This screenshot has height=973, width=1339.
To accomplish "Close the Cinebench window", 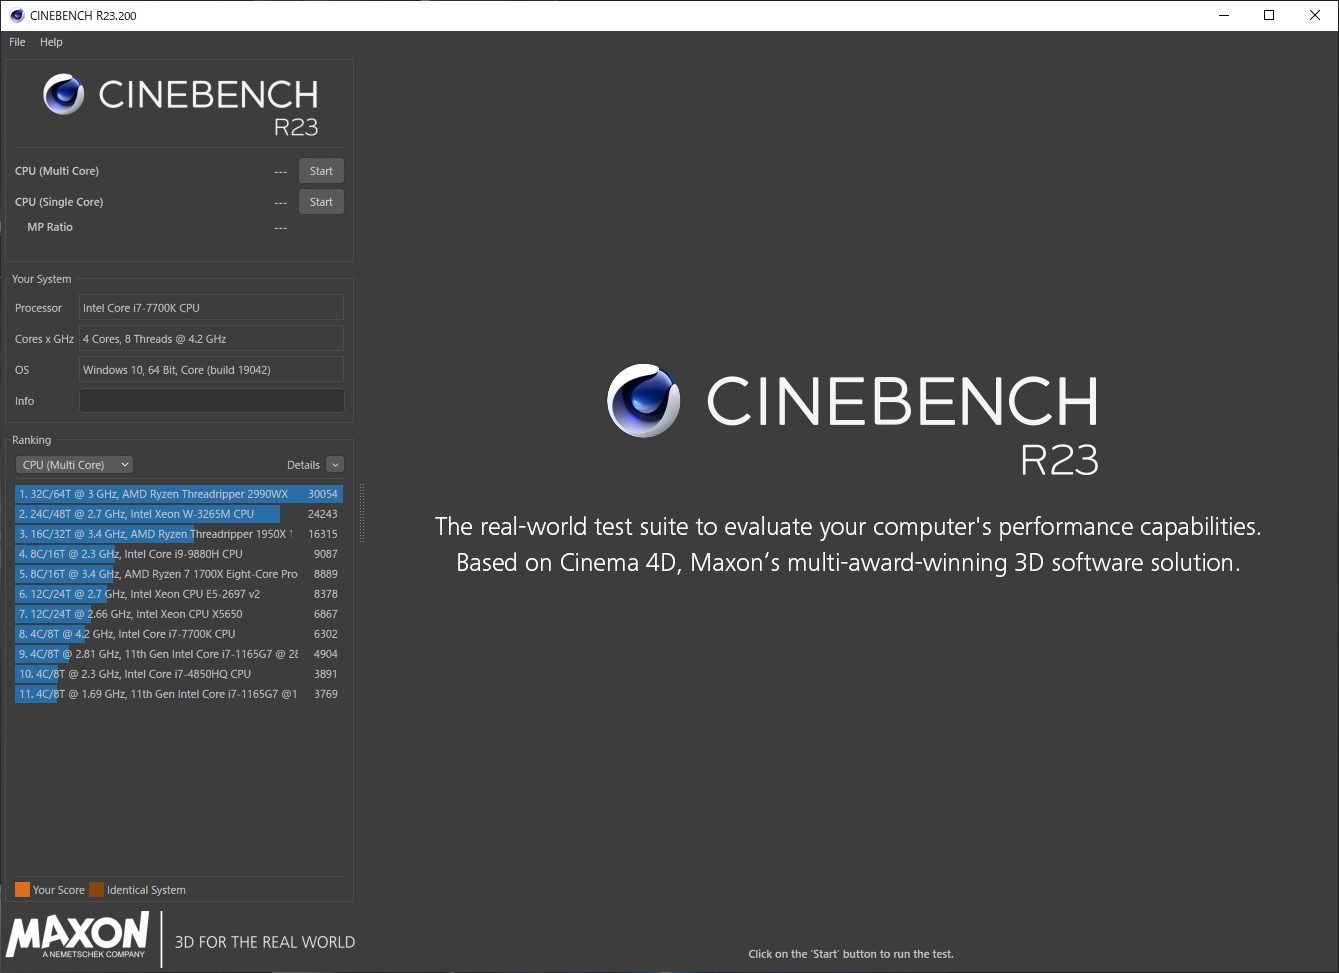I will click(x=1315, y=15).
